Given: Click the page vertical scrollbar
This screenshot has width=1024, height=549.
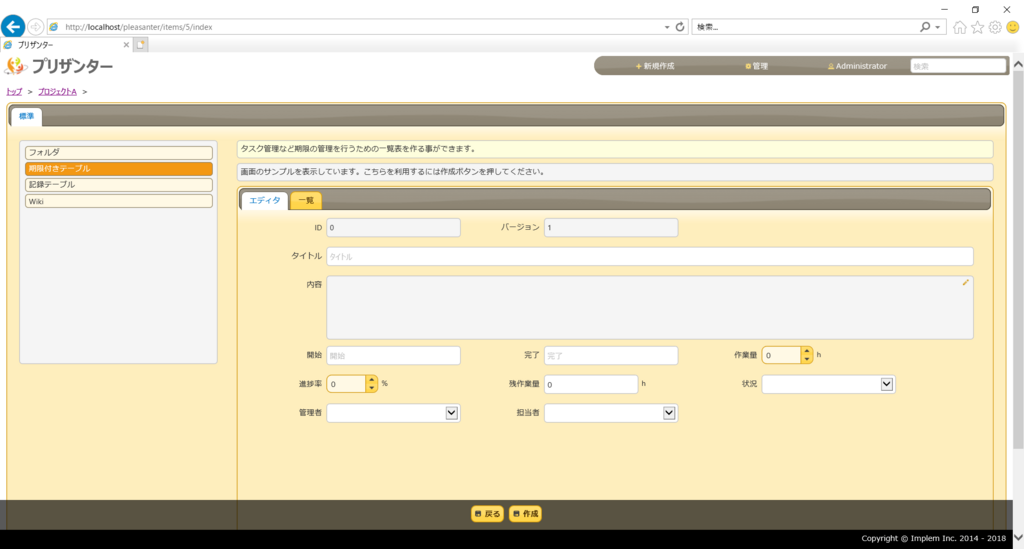Looking at the screenshot, I should point(1017,261).
